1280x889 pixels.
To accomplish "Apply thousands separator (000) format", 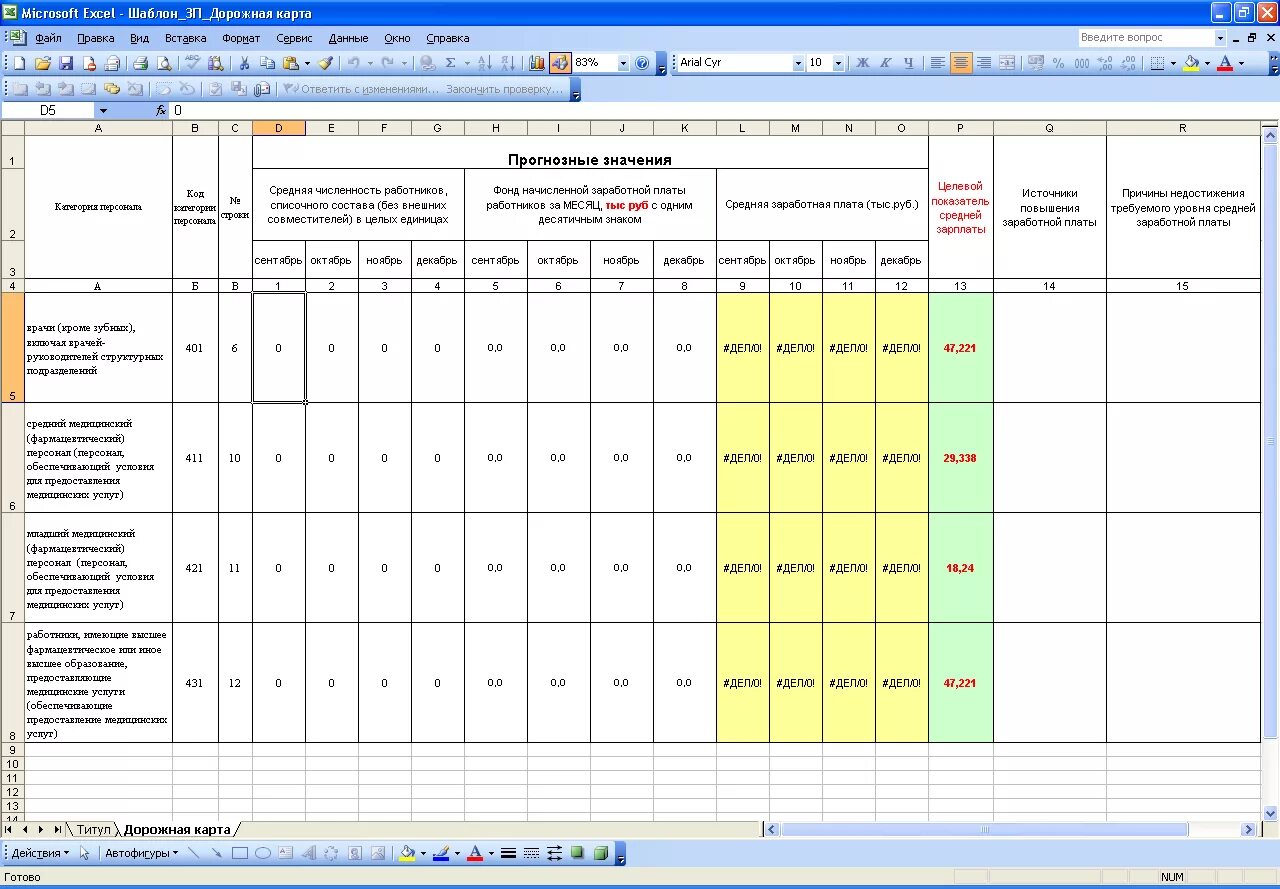I will [1082, 63].
